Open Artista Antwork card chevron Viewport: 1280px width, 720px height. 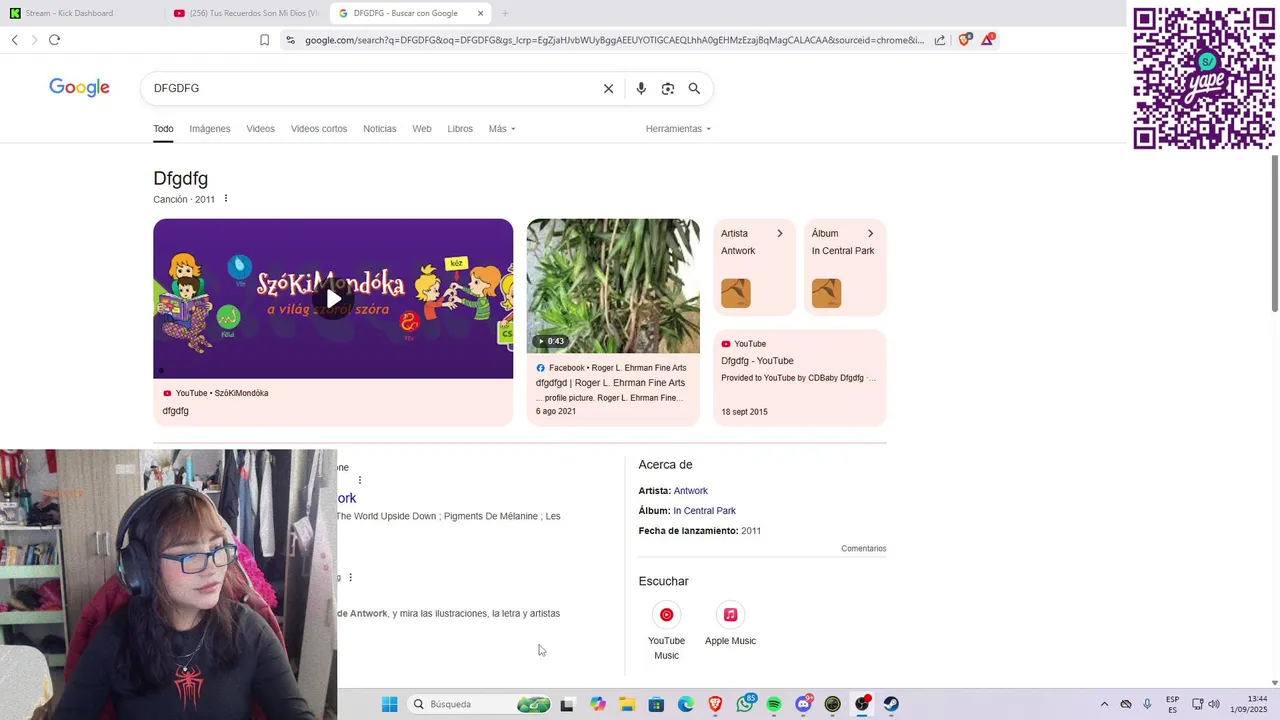[780, 233]
